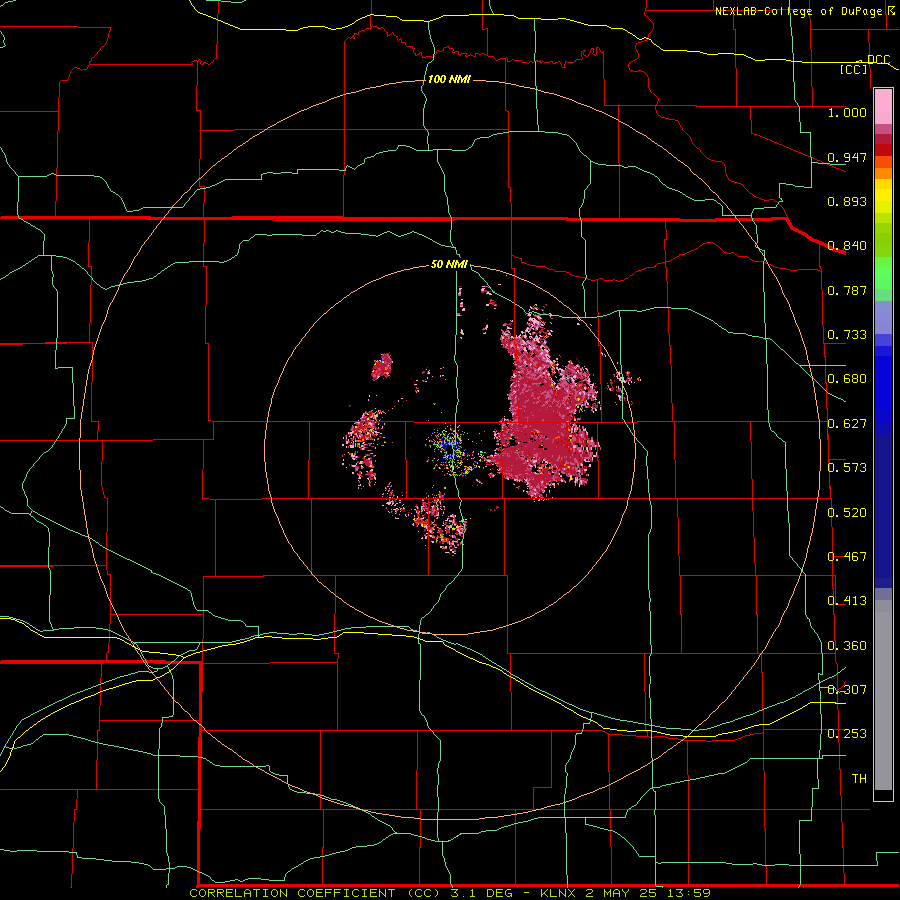Viewport: 900px width, 900px height.
Task: Click the 50 NMI range ring label
Action: click(x=449, y=264)
